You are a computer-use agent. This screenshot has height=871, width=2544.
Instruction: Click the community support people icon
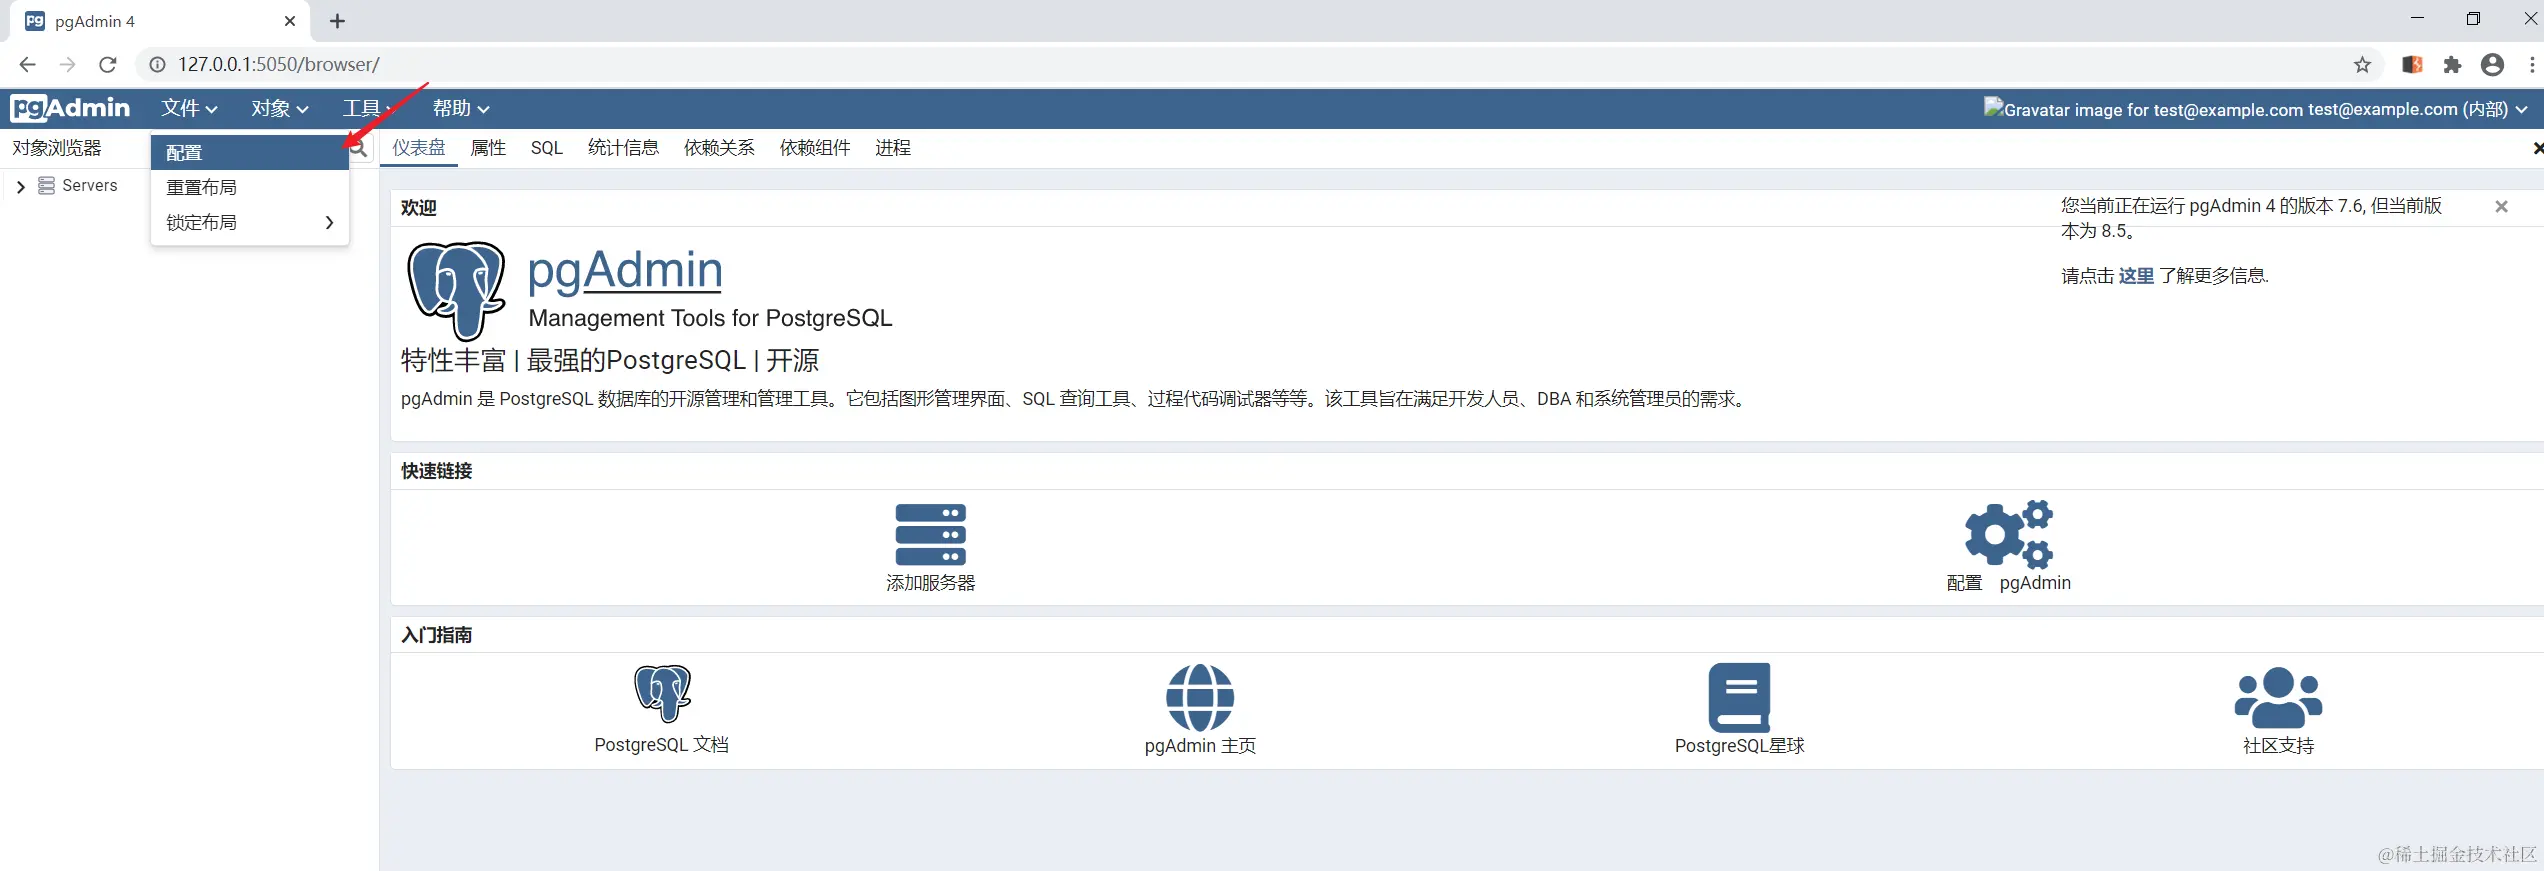(x=2278, y=697)
